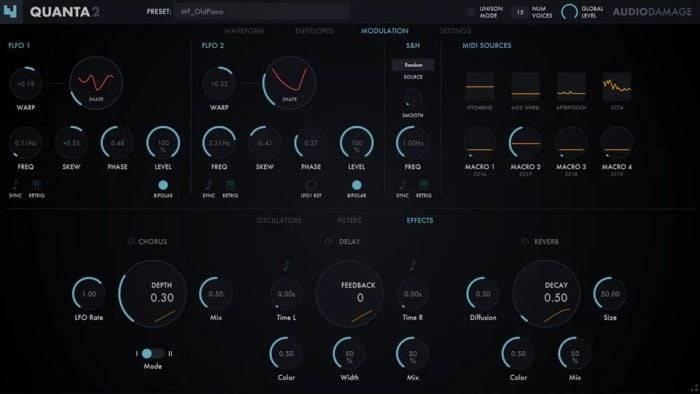
Task: Click the FLFO 1 Warp knob
Action: [x=25, y=83]
